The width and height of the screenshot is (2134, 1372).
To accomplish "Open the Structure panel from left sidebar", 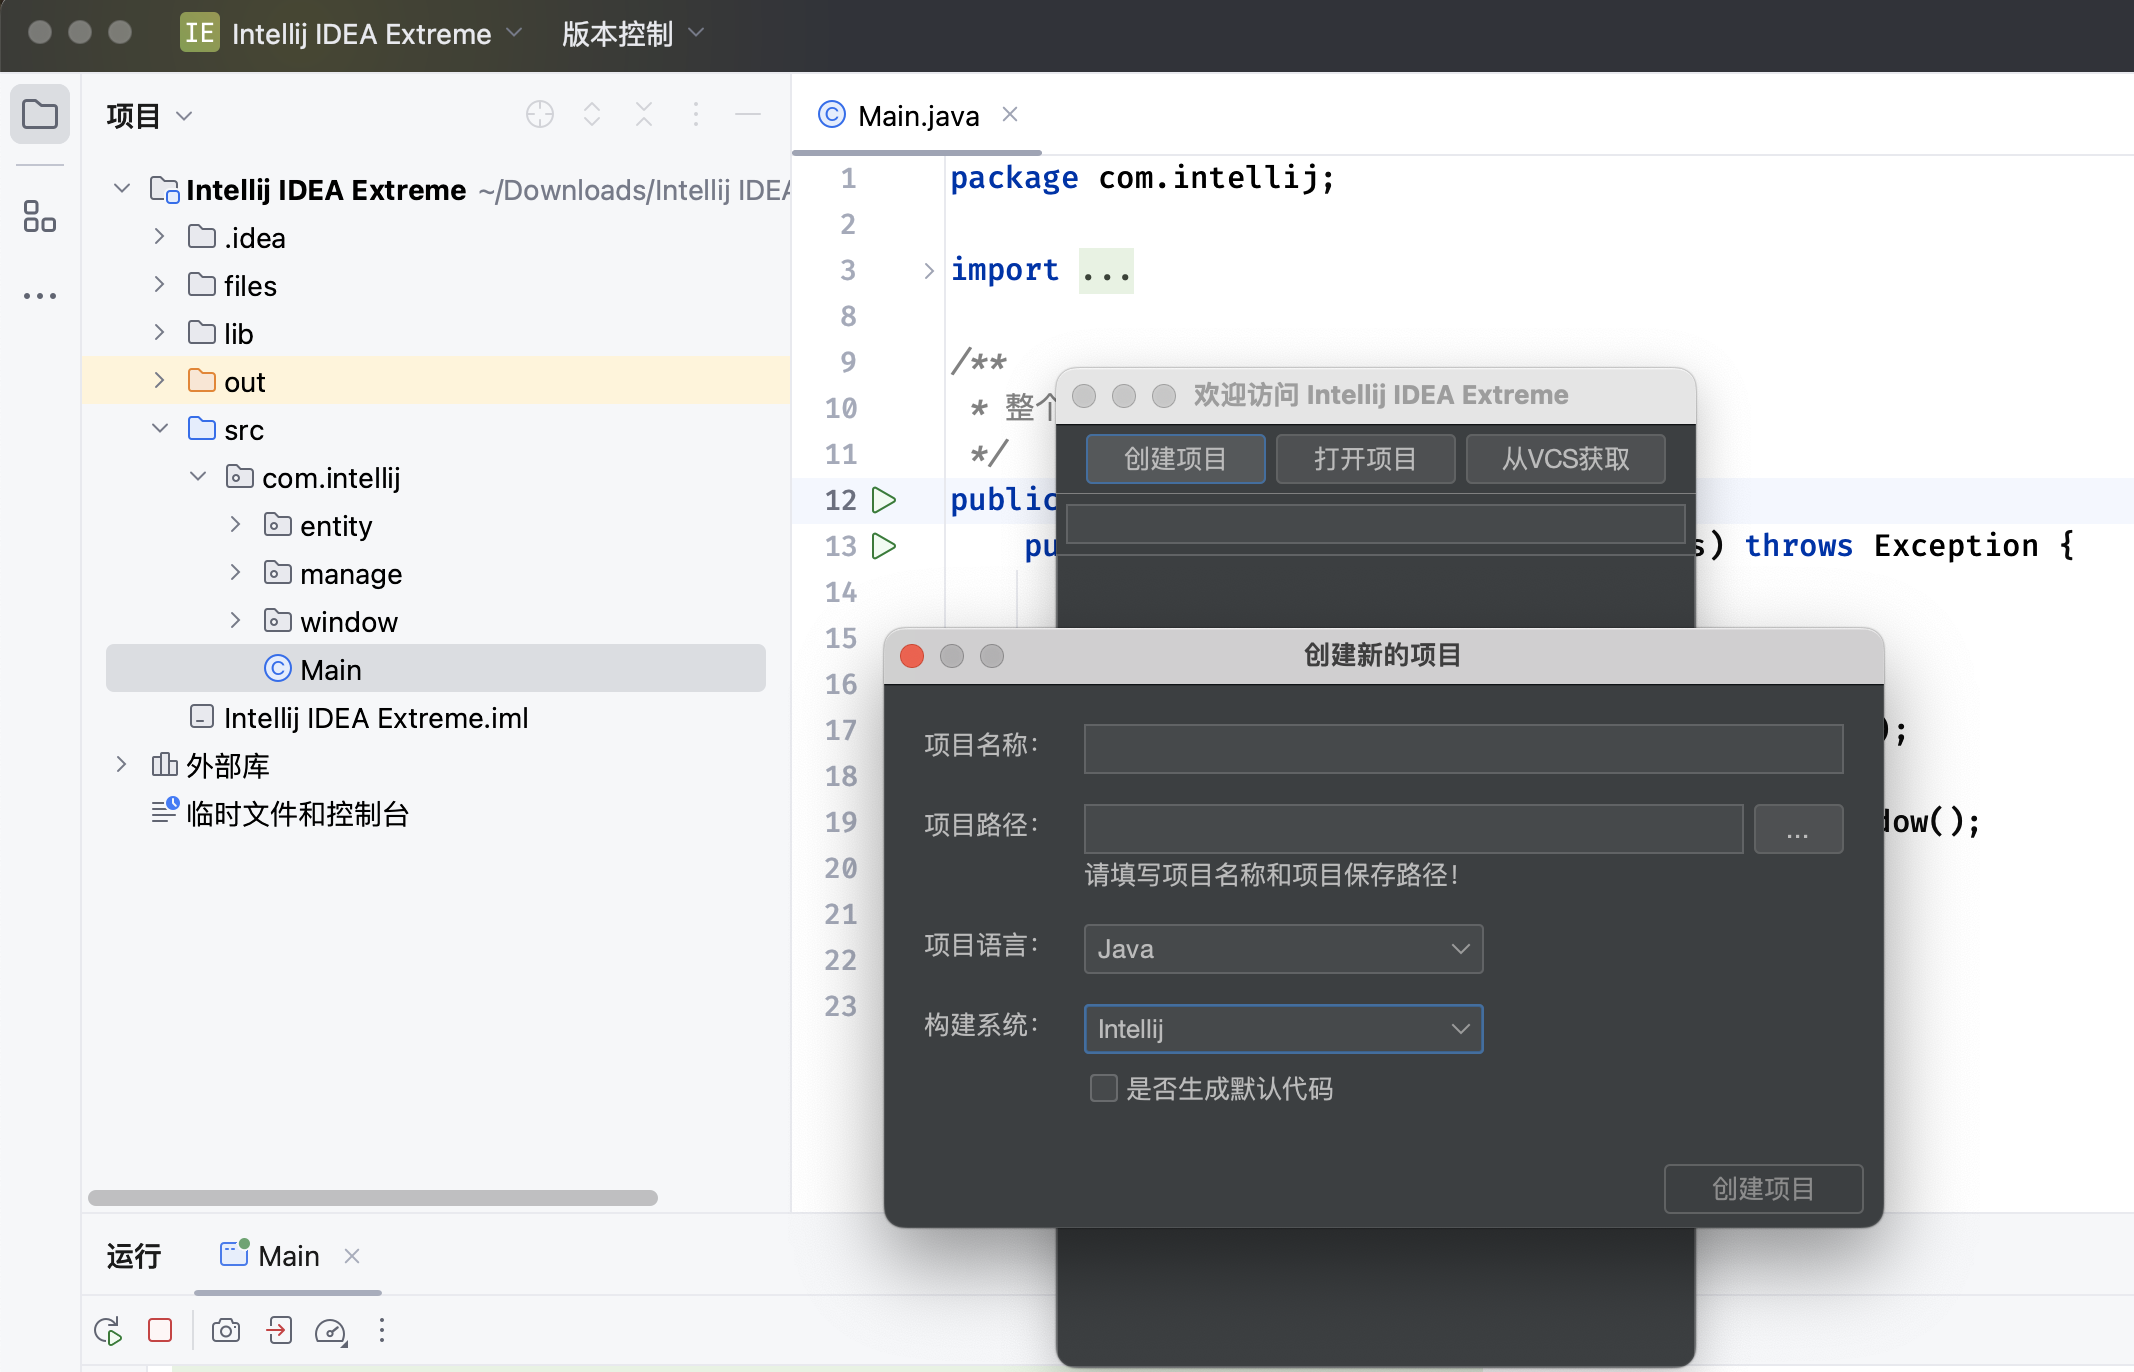I will tap(40, 217).
